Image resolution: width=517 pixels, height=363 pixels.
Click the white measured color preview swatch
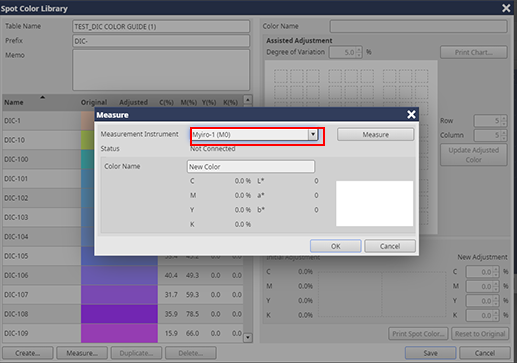pos(375,203)
